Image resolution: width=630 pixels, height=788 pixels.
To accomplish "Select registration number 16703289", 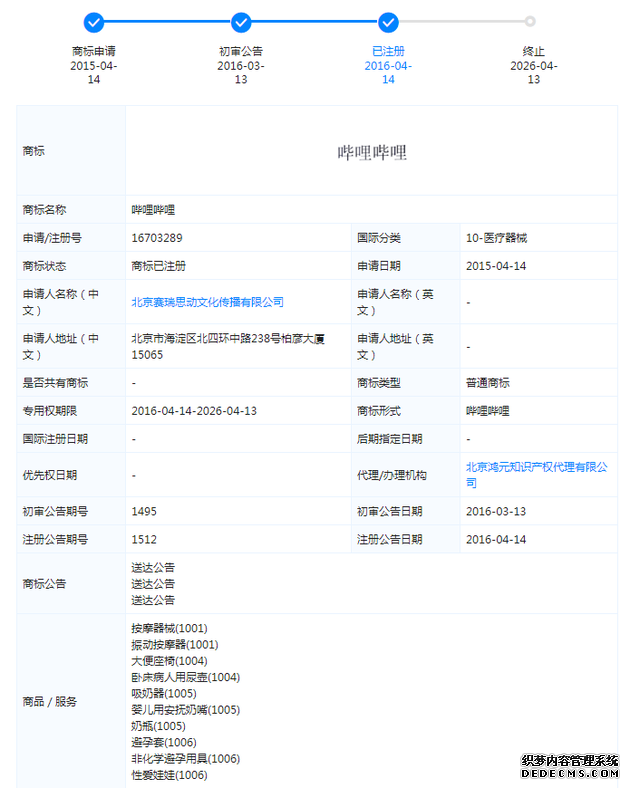I will click(157, 238).
